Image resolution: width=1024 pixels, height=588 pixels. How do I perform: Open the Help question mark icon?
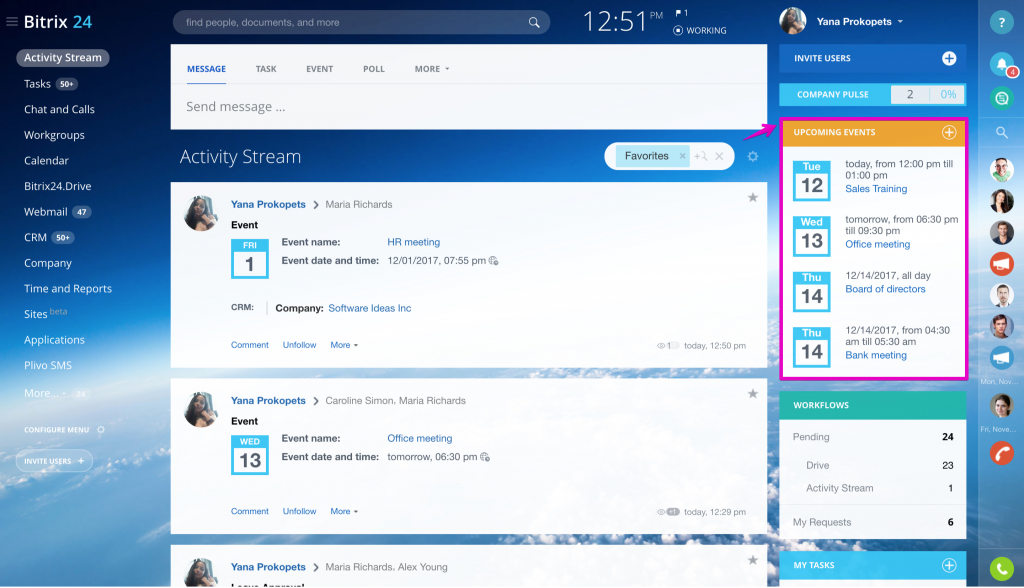point(1001,22)
